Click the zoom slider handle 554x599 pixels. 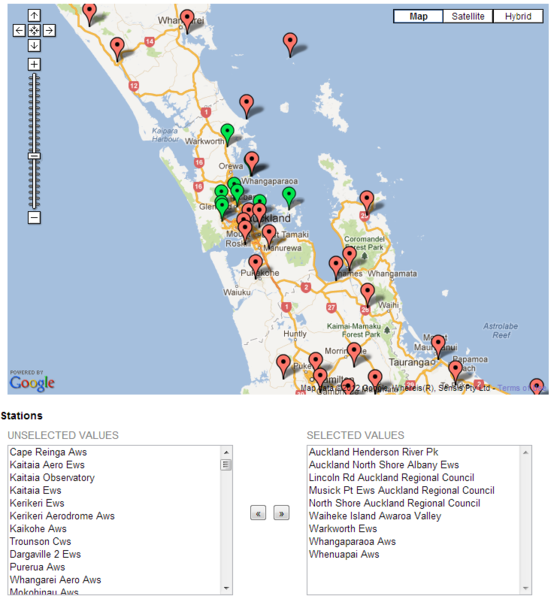coord(34,156)
